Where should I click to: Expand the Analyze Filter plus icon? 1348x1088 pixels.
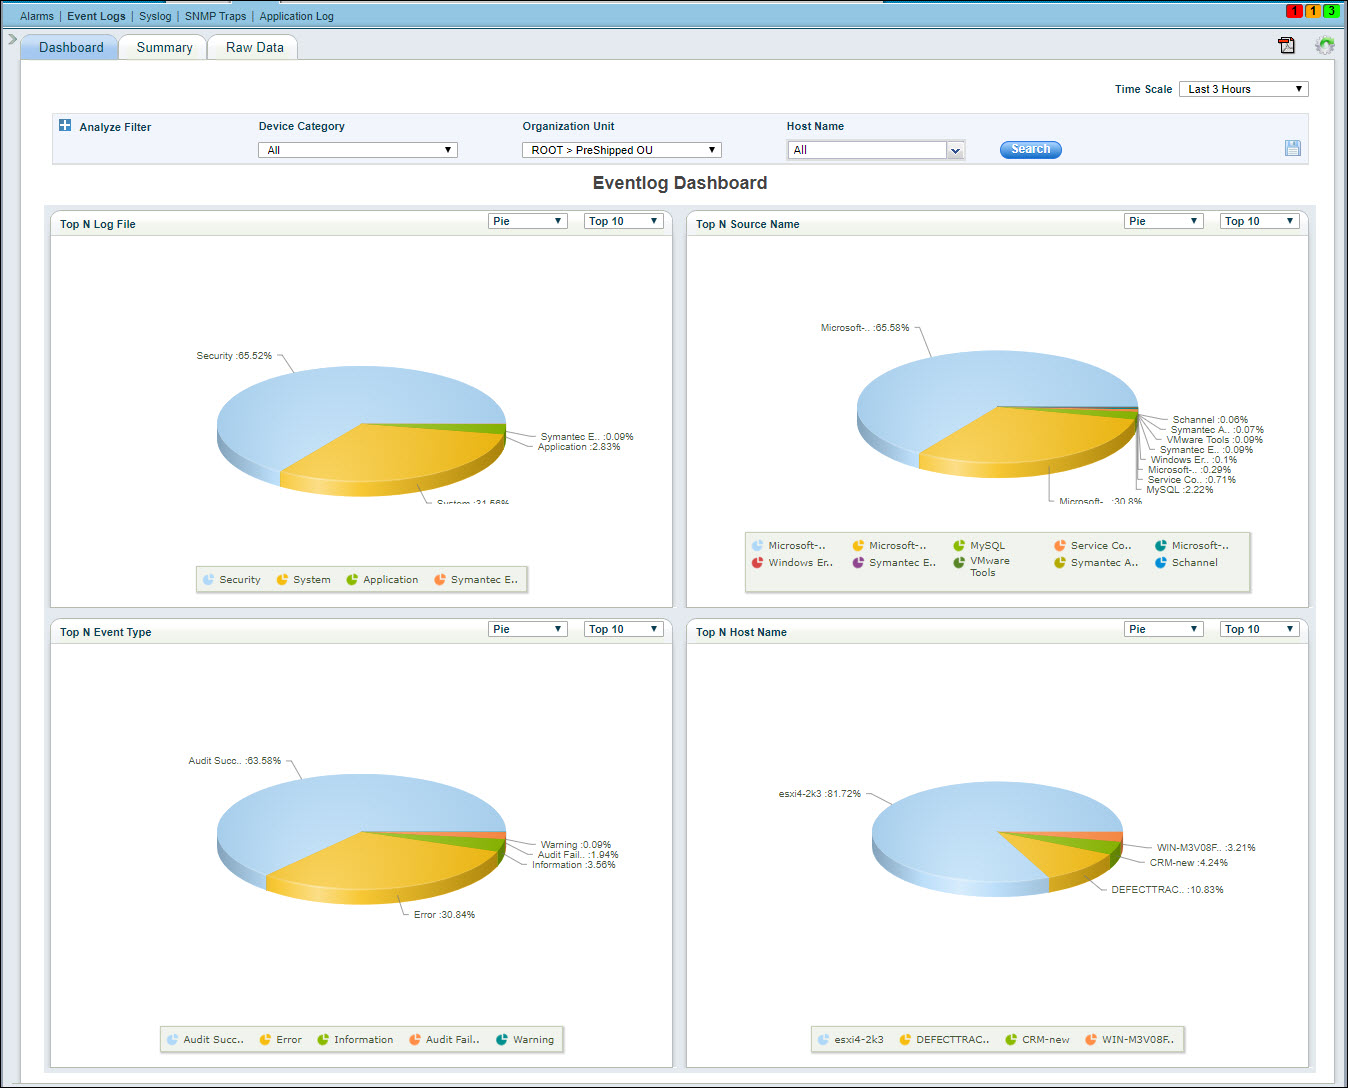[x=65, y=126]
